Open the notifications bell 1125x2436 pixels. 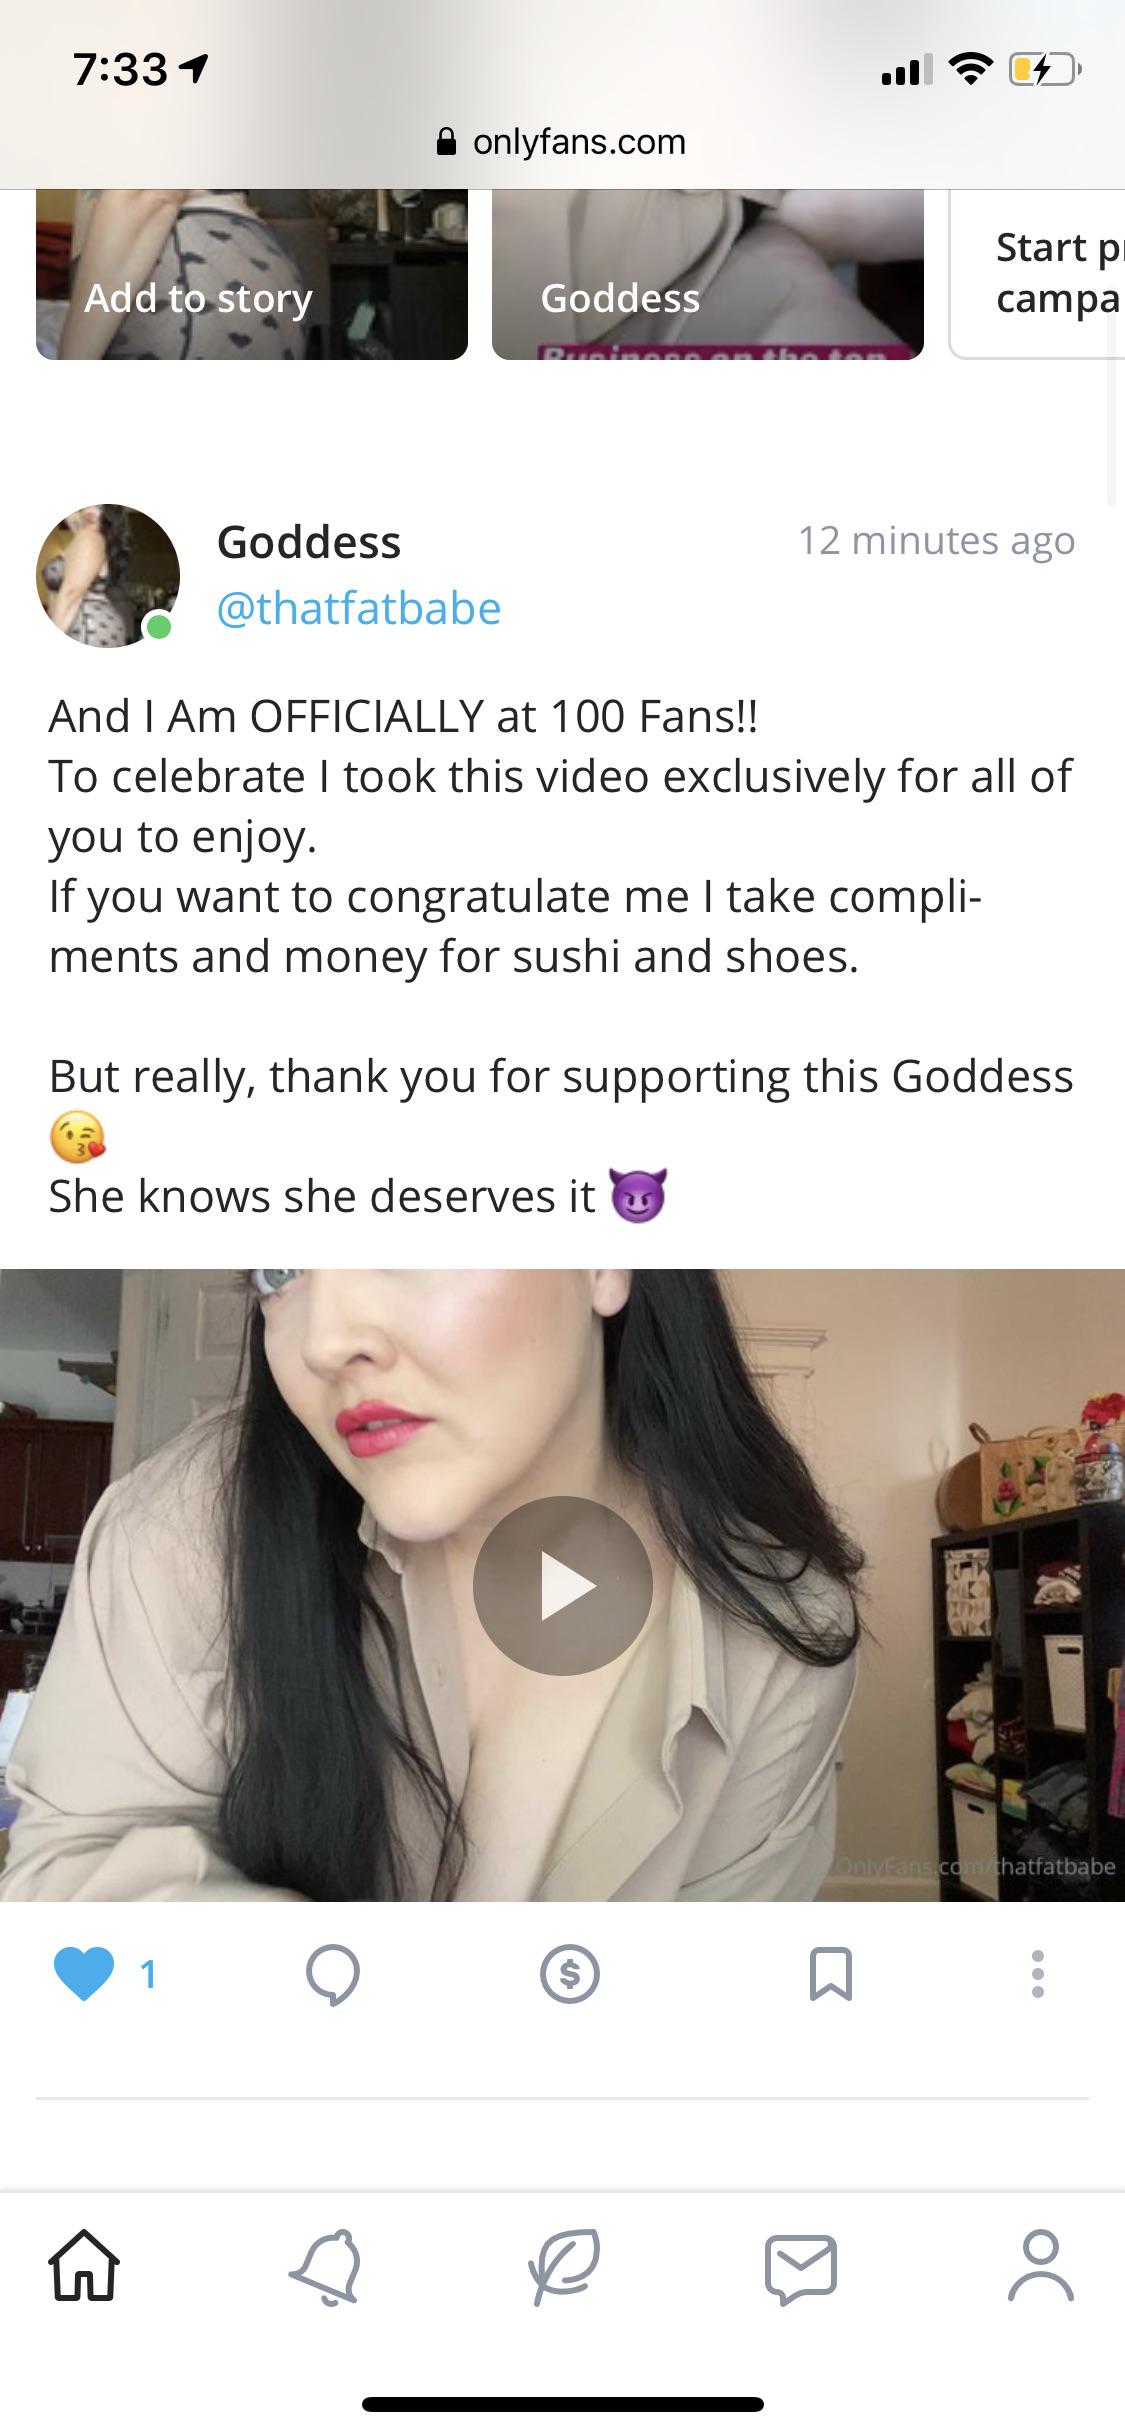tap(326, 2267)
